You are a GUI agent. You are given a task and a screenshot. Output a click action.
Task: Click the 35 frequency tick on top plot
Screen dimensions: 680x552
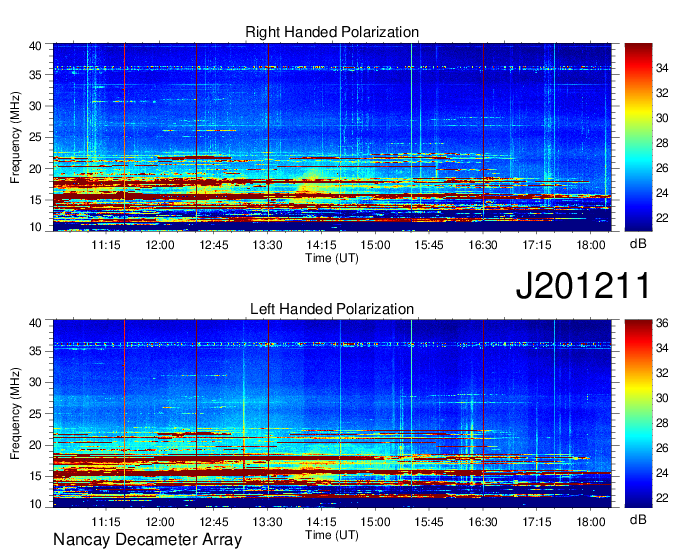35,75
